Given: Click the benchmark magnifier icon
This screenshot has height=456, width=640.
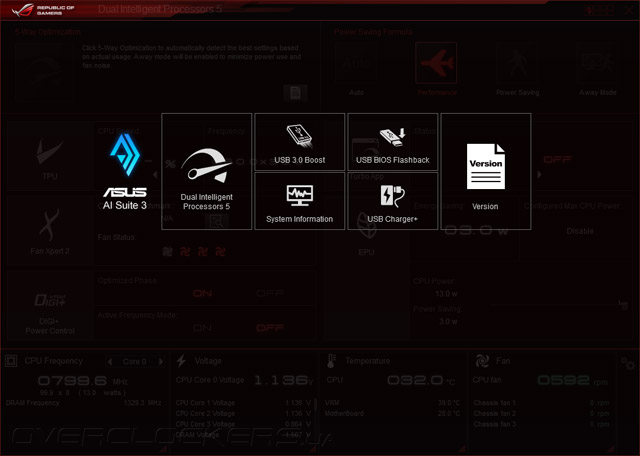Looking at the screenshot, I should point(216,221).
